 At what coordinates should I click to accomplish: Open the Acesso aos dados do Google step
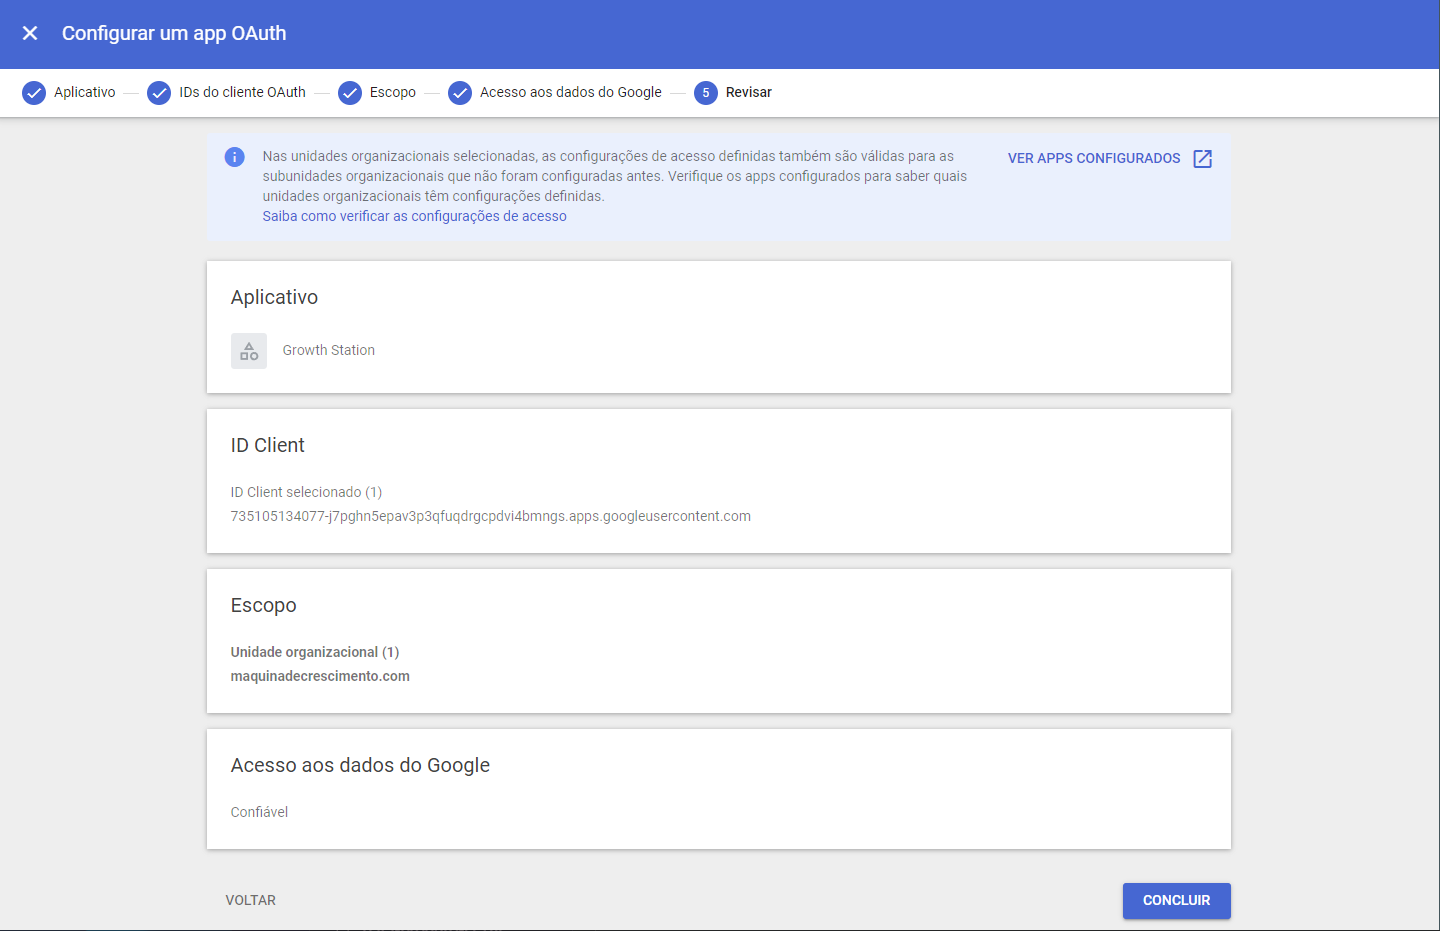[570, 92]
